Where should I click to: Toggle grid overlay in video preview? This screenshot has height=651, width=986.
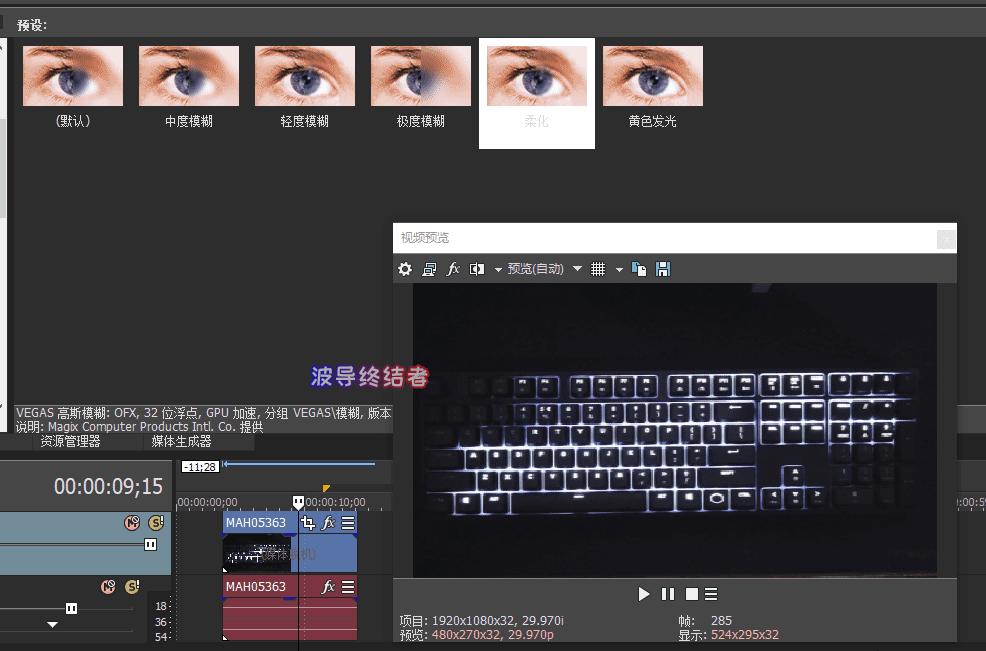tap(598, 269)
